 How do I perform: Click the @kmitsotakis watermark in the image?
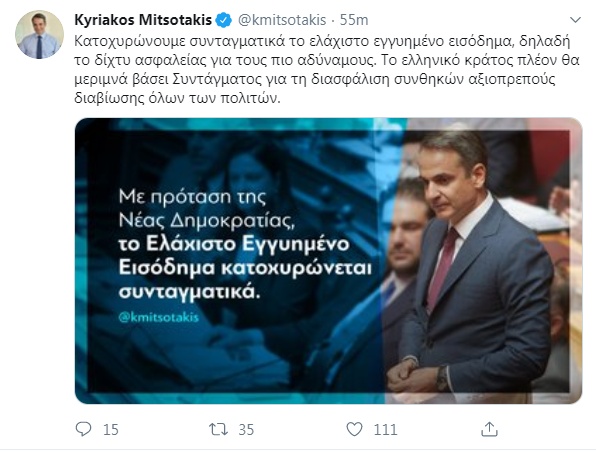click(x=159, y=317)
